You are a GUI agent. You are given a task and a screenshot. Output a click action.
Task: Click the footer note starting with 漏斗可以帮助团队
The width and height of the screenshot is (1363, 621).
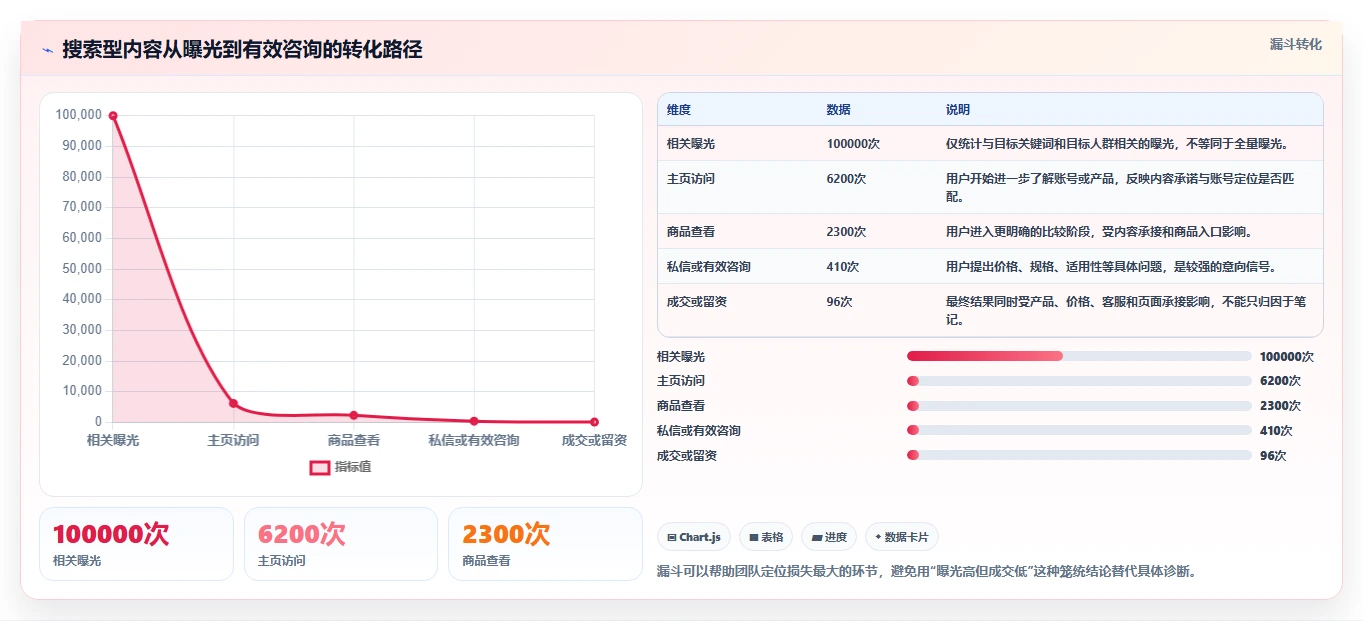pyautogui.click(x=926, y=572)
